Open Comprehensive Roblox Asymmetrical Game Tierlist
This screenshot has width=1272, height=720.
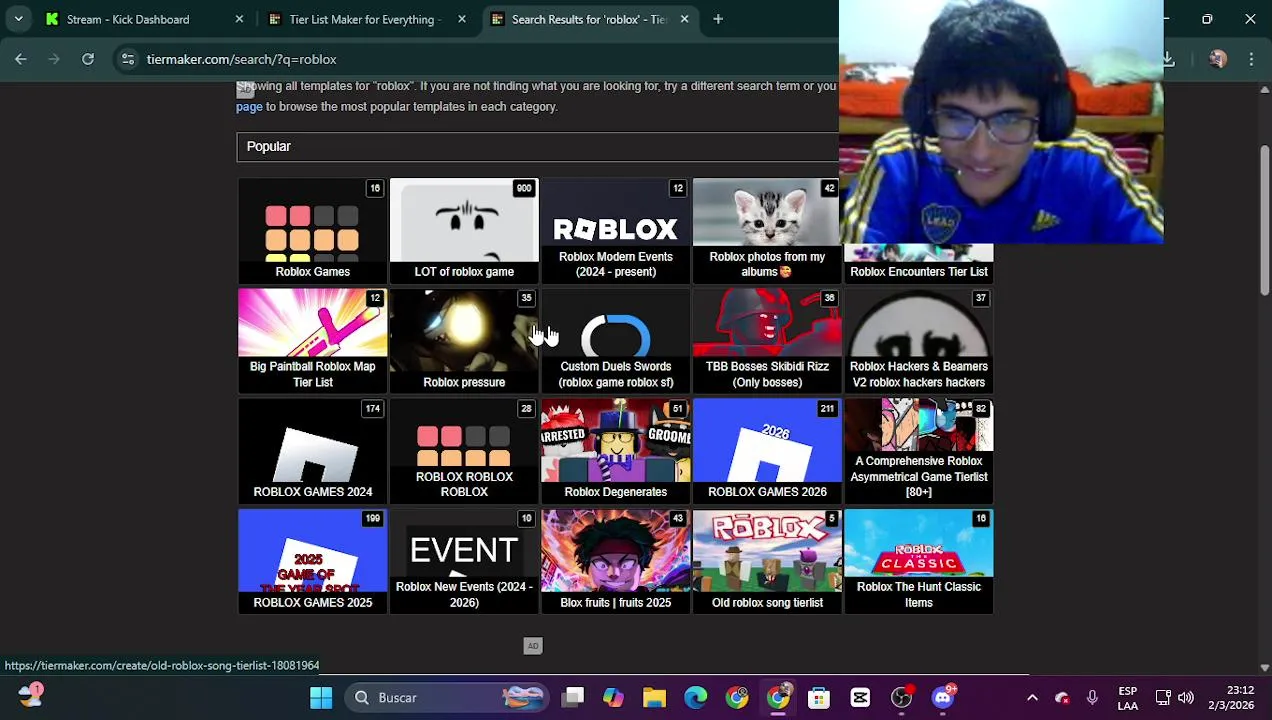[x=918, y=451]
